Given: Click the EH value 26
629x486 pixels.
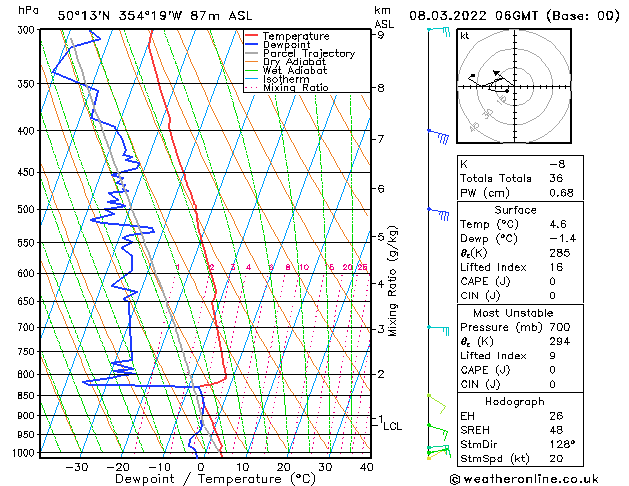Looking at the screenshot, I should click(556, 416).
